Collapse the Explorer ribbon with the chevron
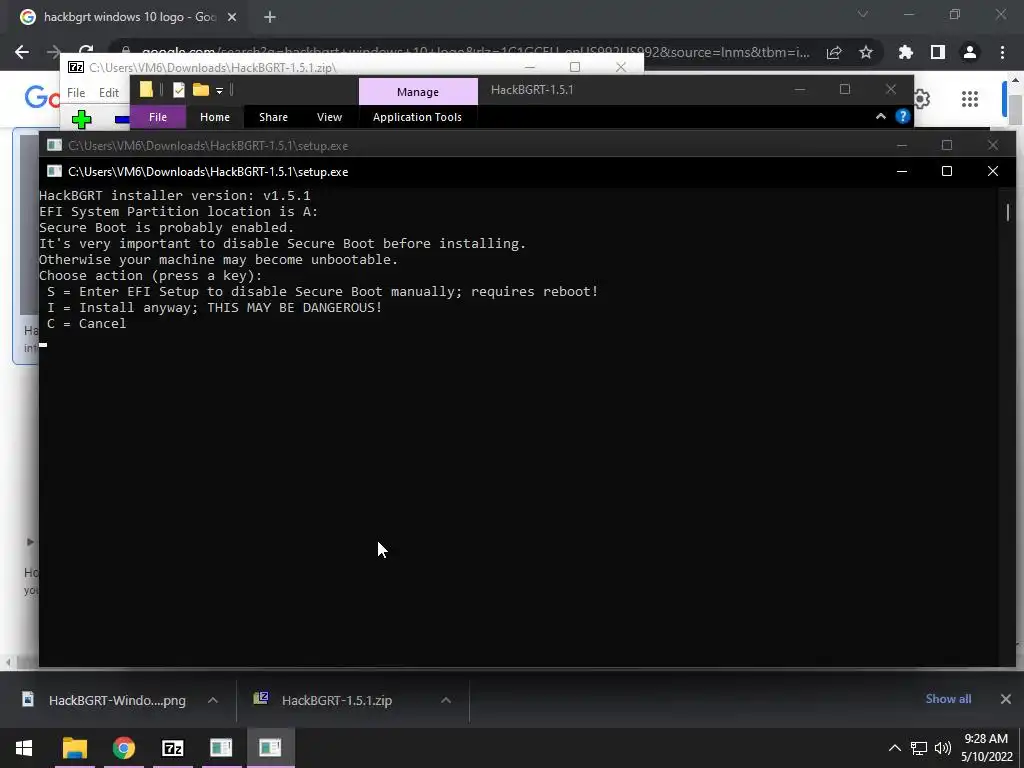 (880, 116)
